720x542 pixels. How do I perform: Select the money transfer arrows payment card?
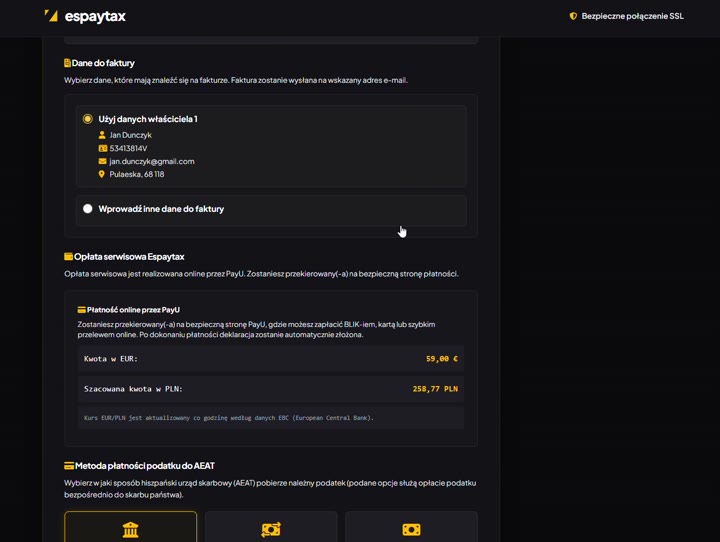click(x=271, y=527)
